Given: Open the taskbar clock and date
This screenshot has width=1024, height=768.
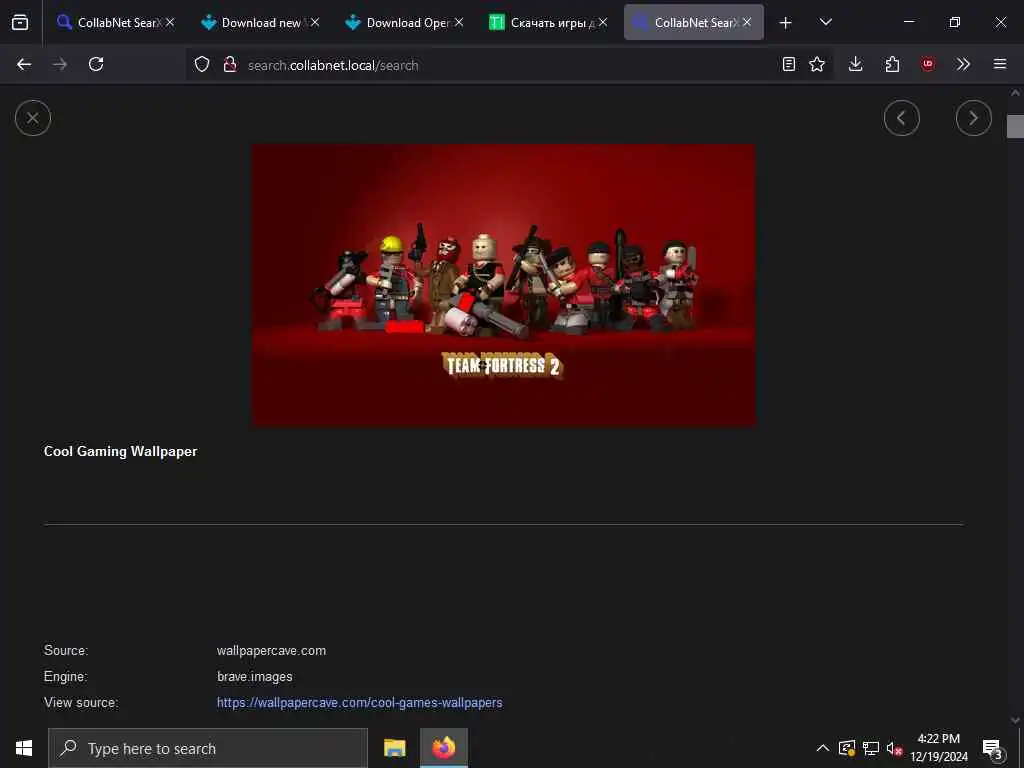Looking at the screenshot, I should pyautogui.click(x=939, y=748).
